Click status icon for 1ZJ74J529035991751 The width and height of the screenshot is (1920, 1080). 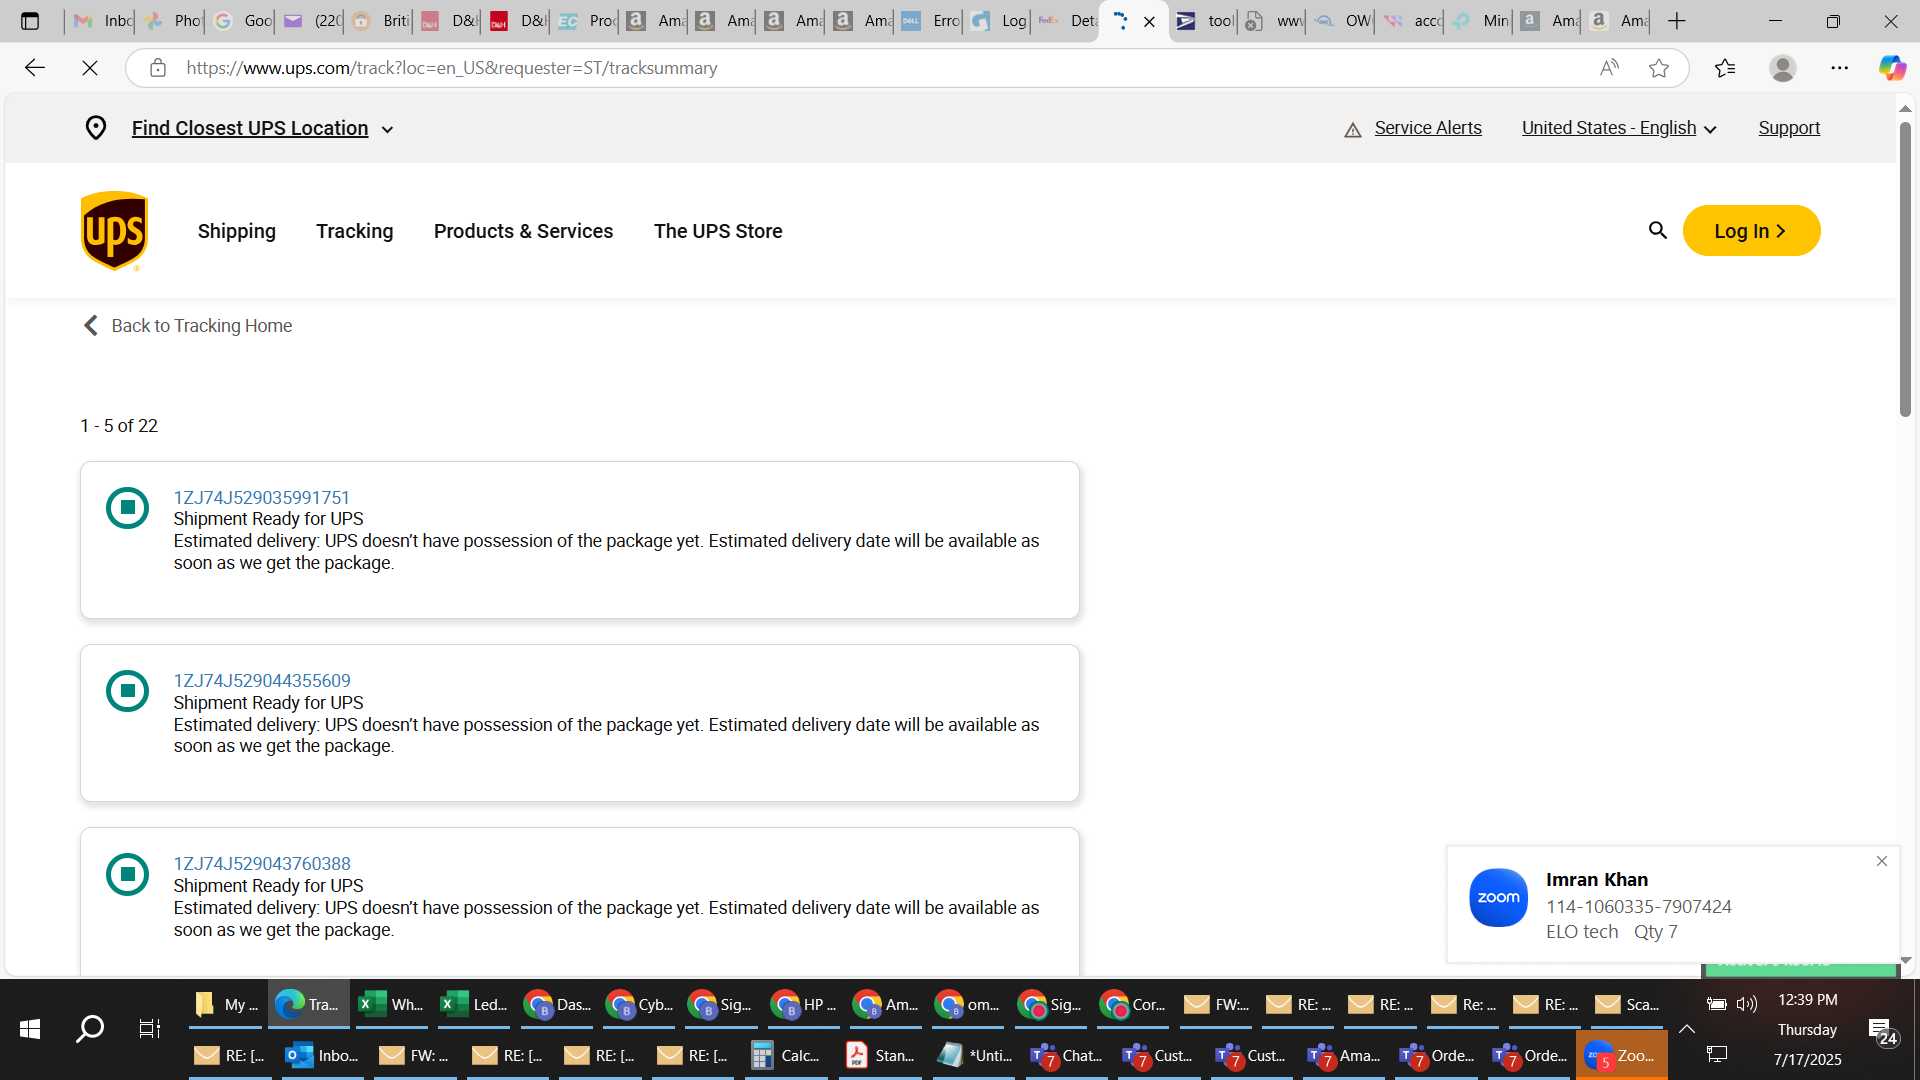[127, 508]
